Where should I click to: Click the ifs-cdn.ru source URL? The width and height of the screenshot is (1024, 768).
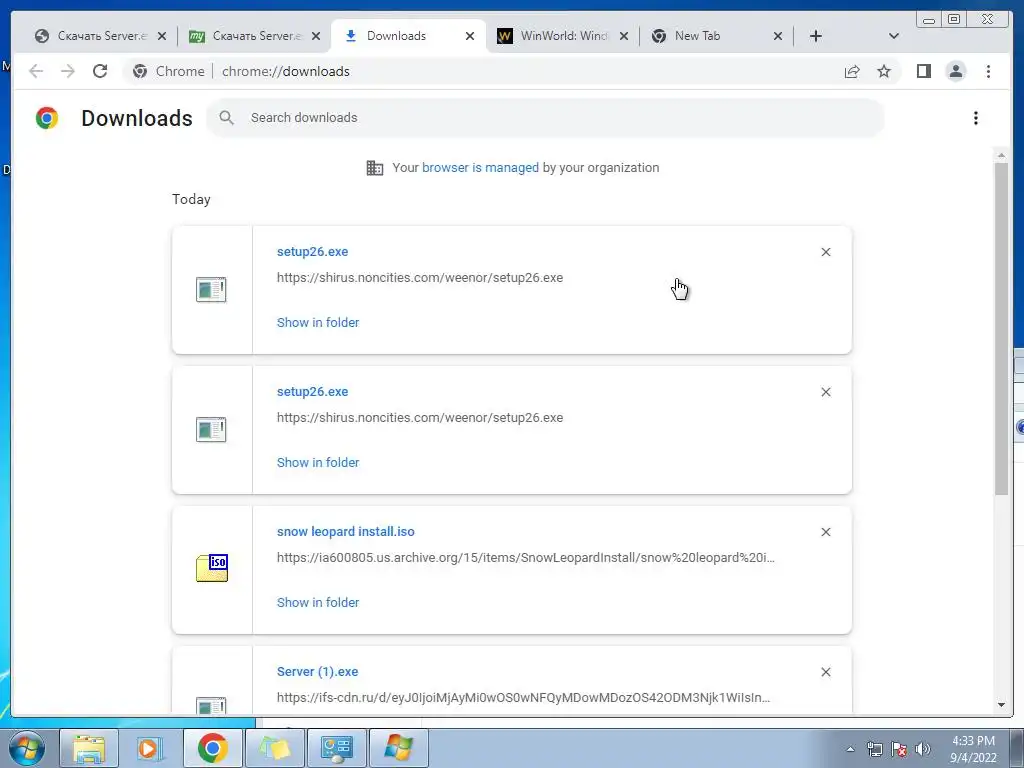tap(524, 697)
